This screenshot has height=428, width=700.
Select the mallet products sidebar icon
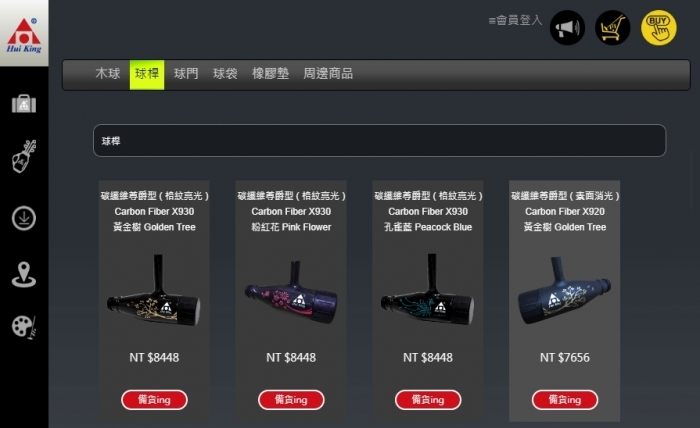pyautogui.click(x=24, y=157)
